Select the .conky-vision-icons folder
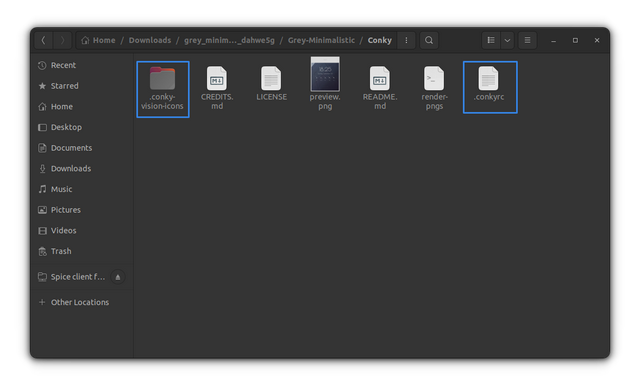Viewport: 640px width, 391px height. click(x=162, y=89)
